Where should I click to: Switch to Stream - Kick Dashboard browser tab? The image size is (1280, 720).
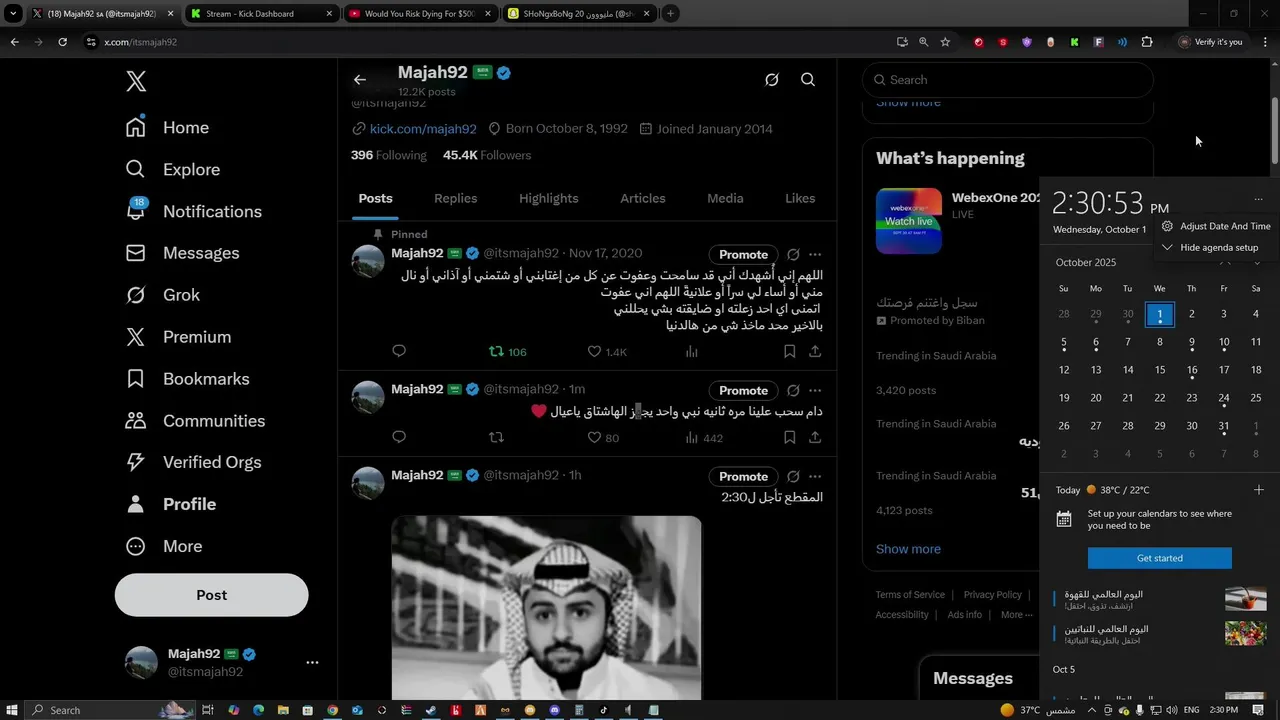tap(260, 14)
